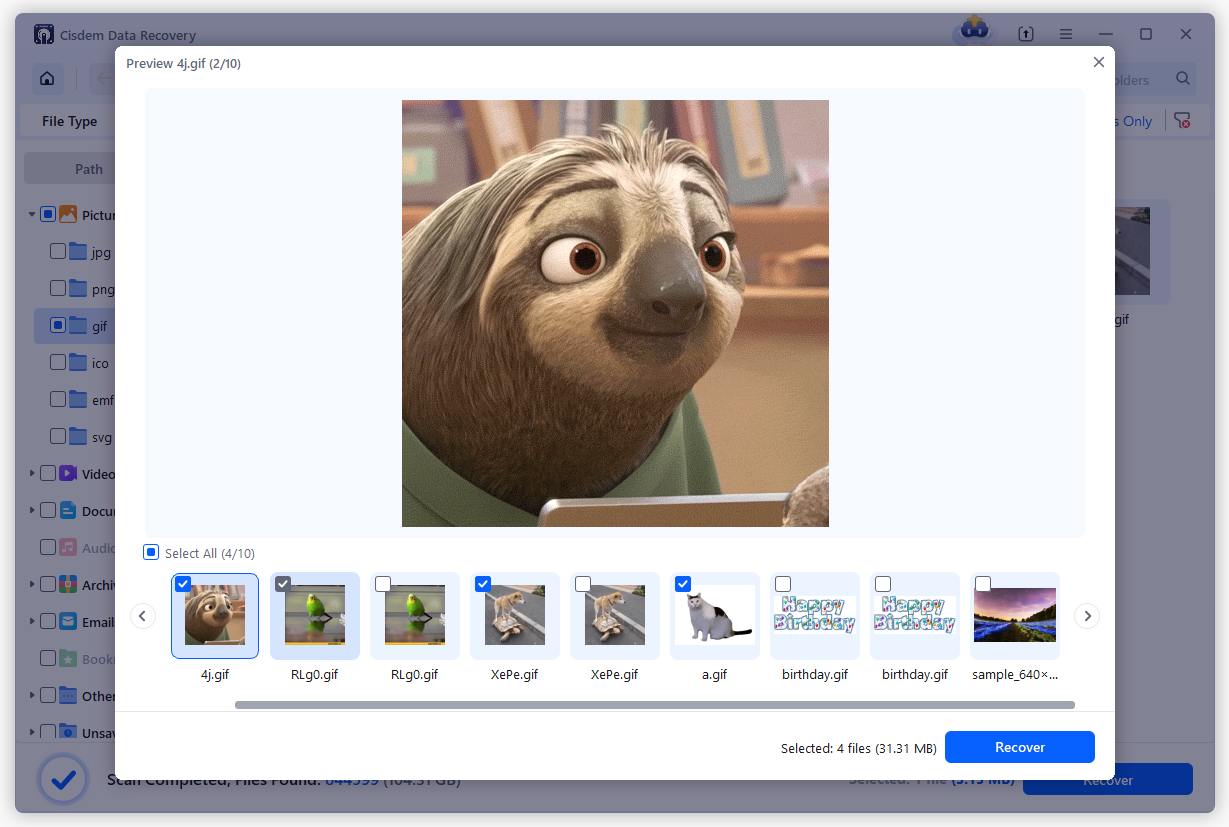Click the Recover button in the preview dialog
The height and width of the screenshot is (827, 1229).
pos(1019,746)
